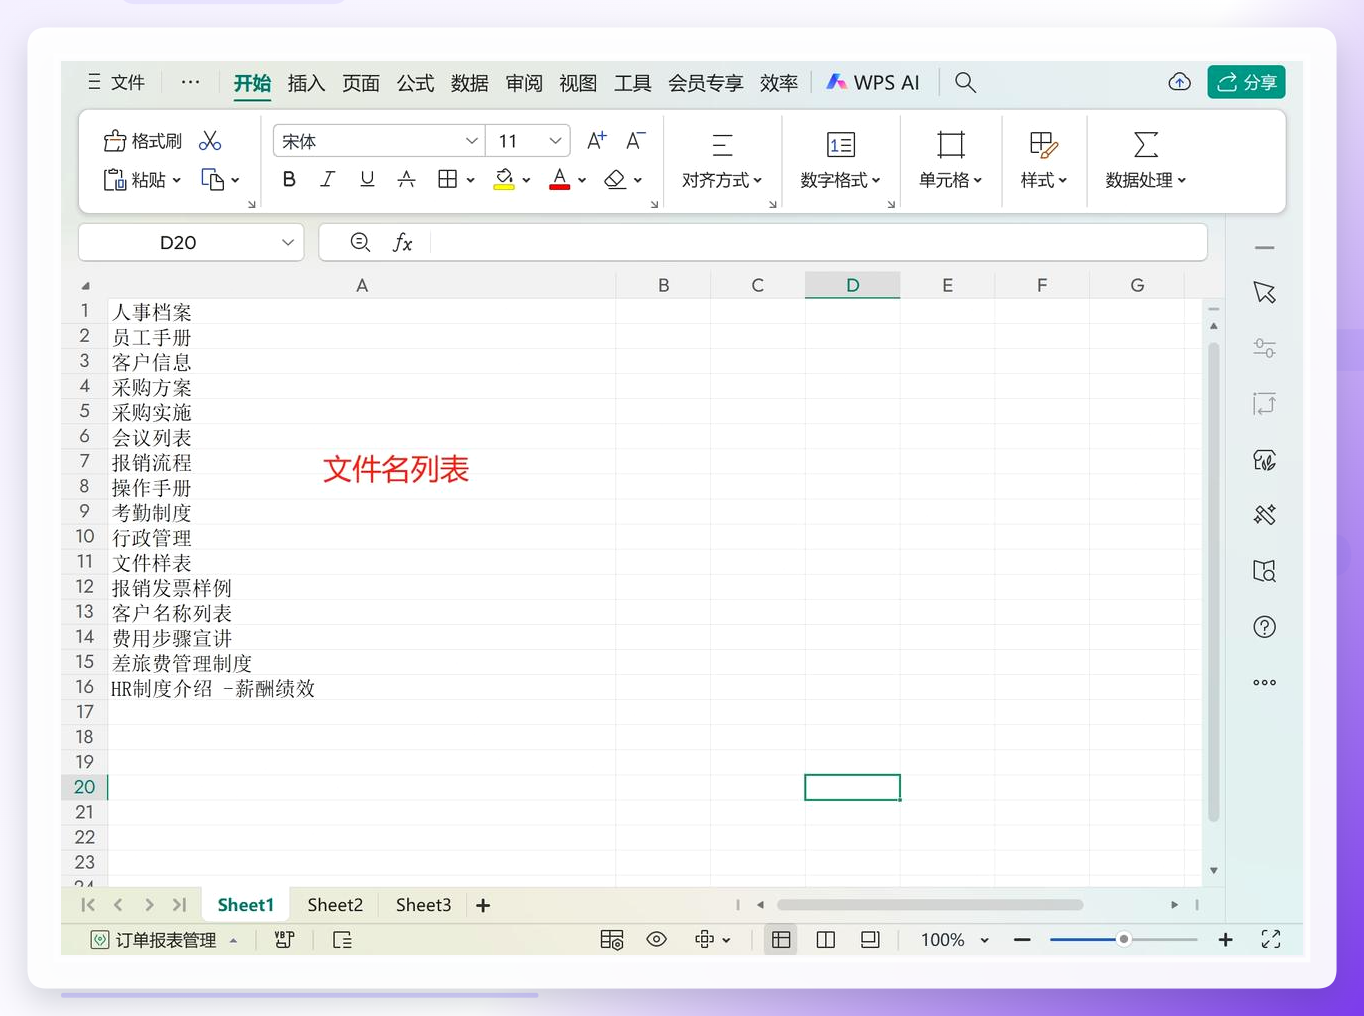This screenshot has height=1016, width=1364.
Task: Click the Format Painter (格式刷) button
Action: 142,141
